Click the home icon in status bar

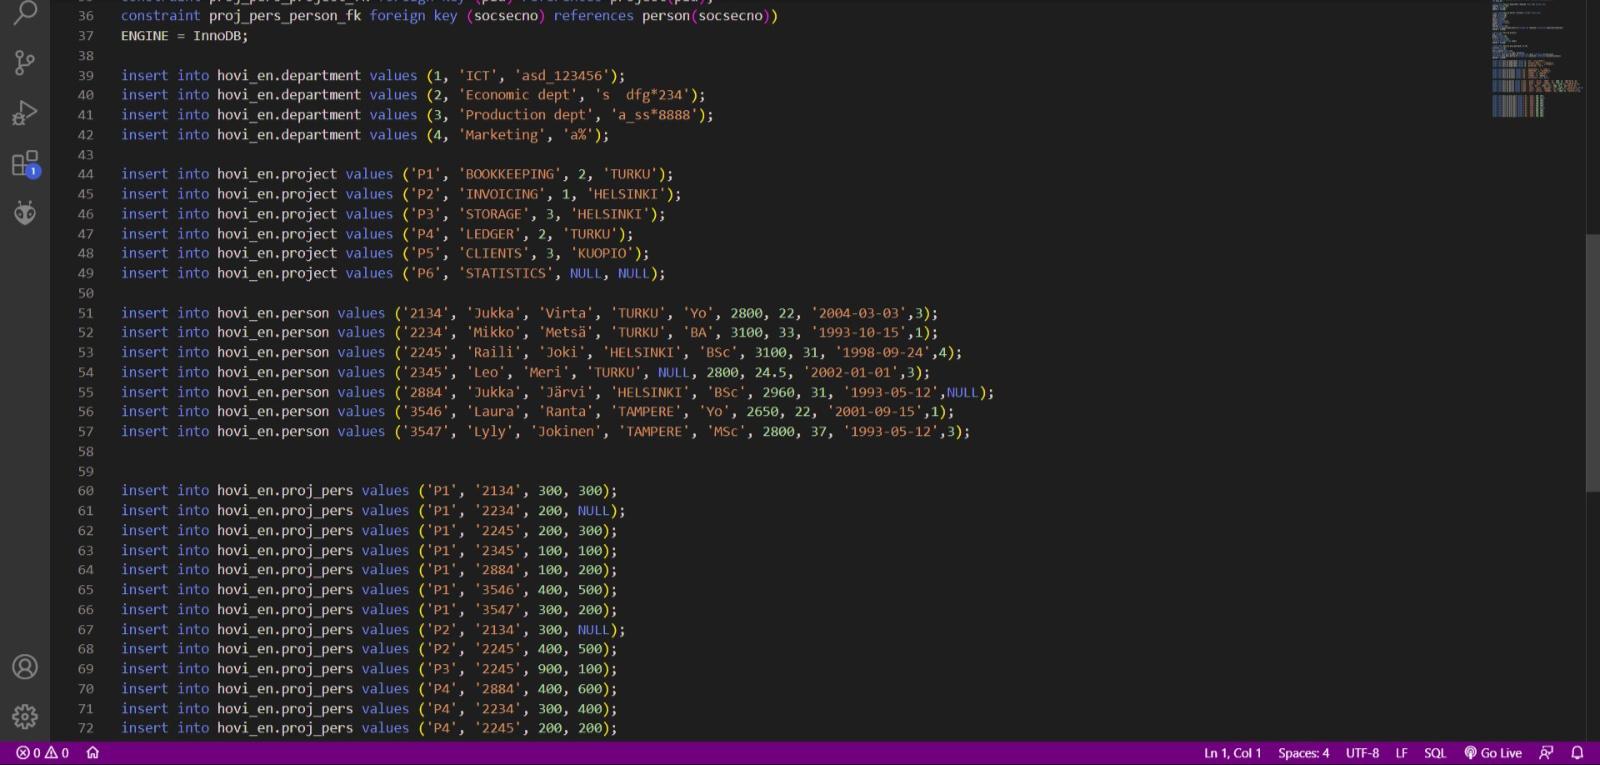(93, 753)
